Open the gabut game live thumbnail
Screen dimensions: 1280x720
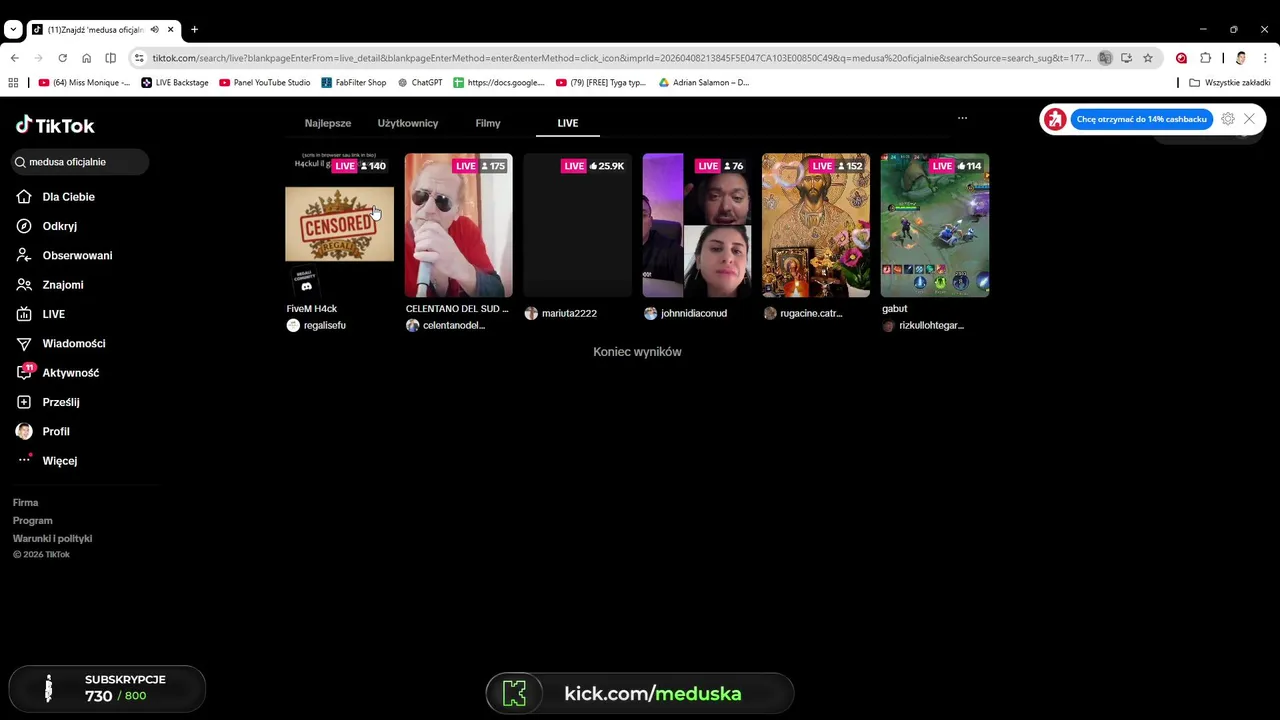click(935, 225)
